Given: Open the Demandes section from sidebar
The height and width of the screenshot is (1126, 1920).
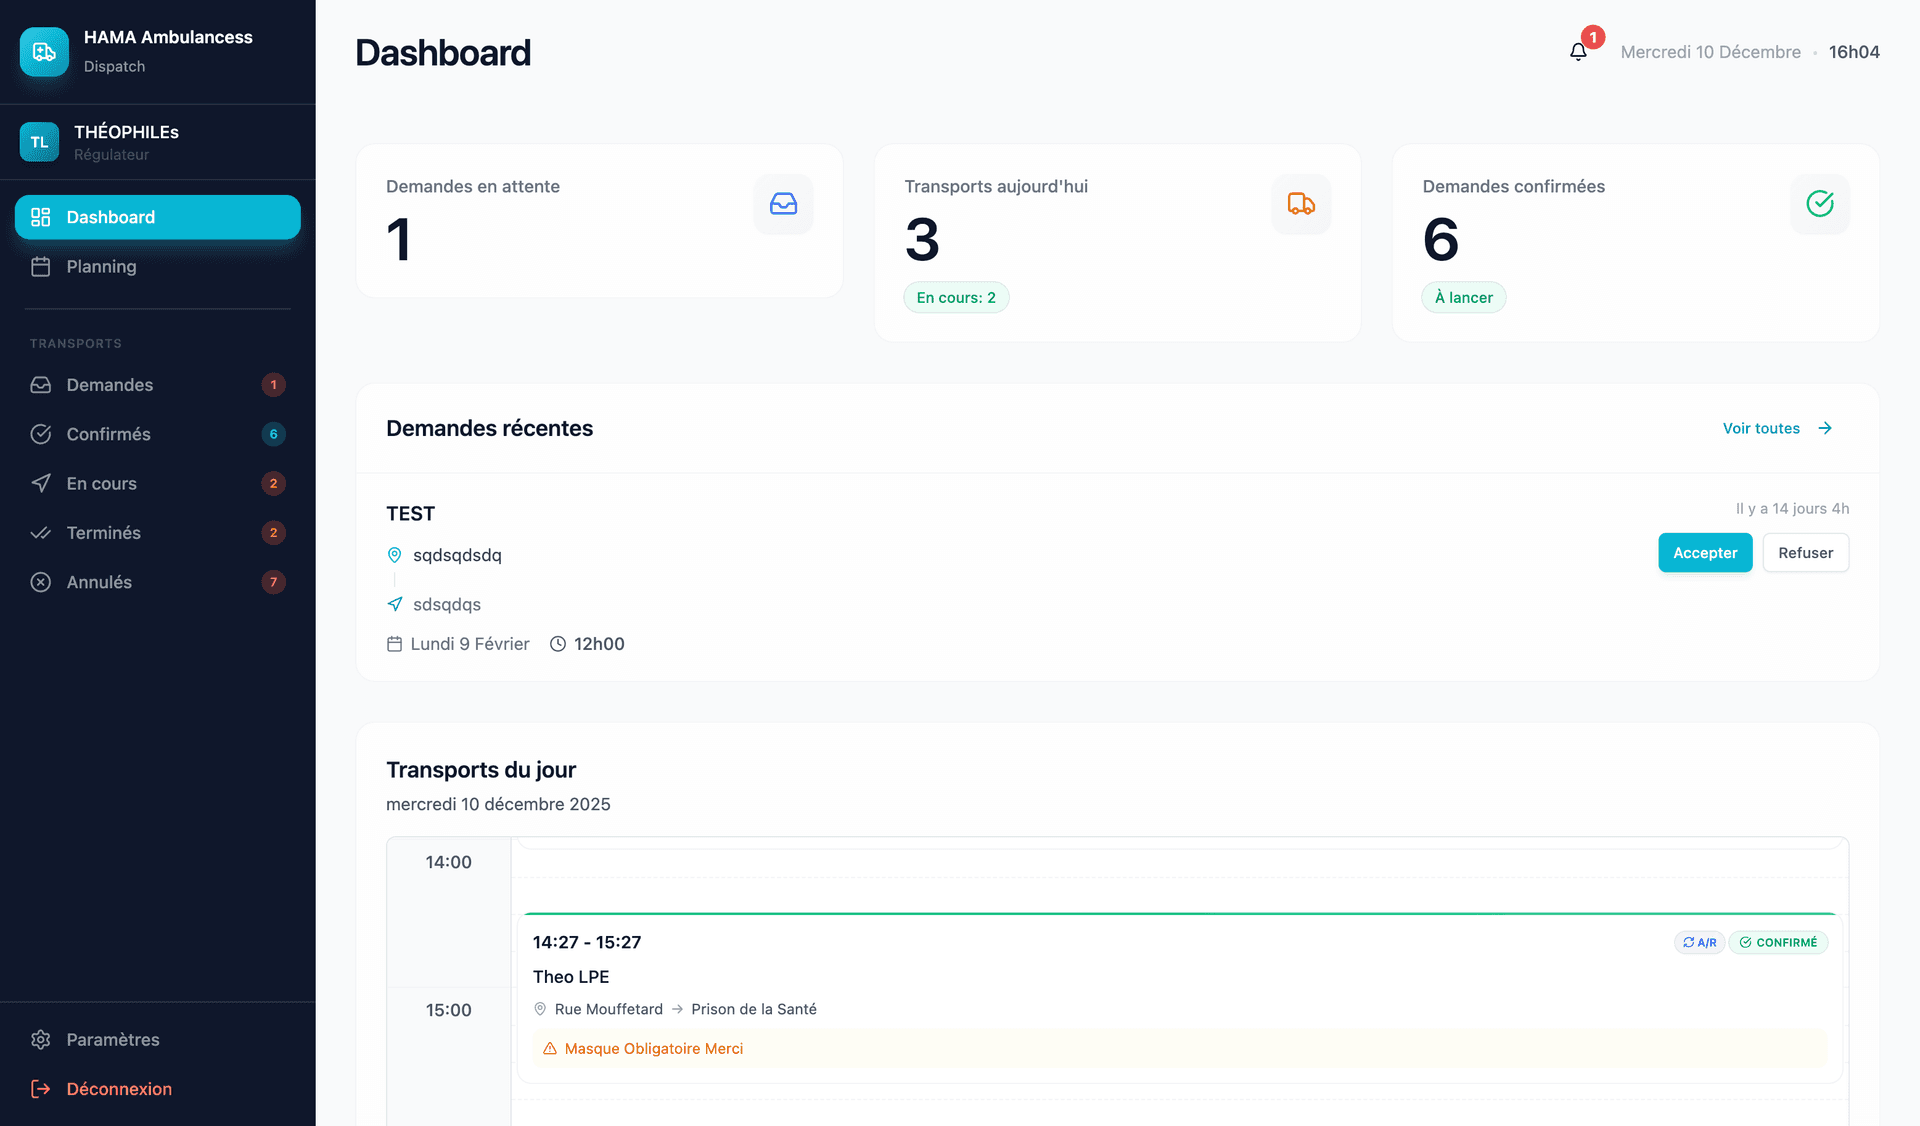Looking at the screenshot, I should pos(110,384).
